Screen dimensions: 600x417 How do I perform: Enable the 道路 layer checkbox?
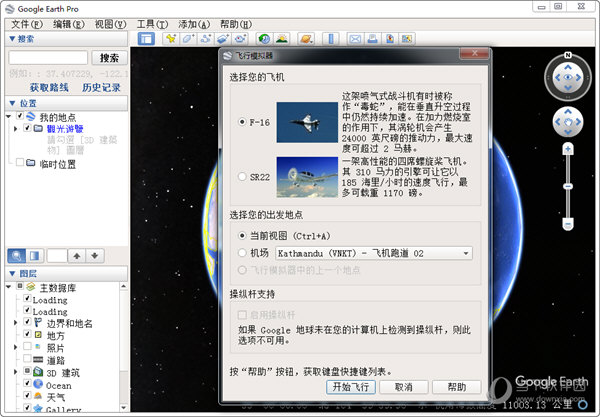click(27, 358)
